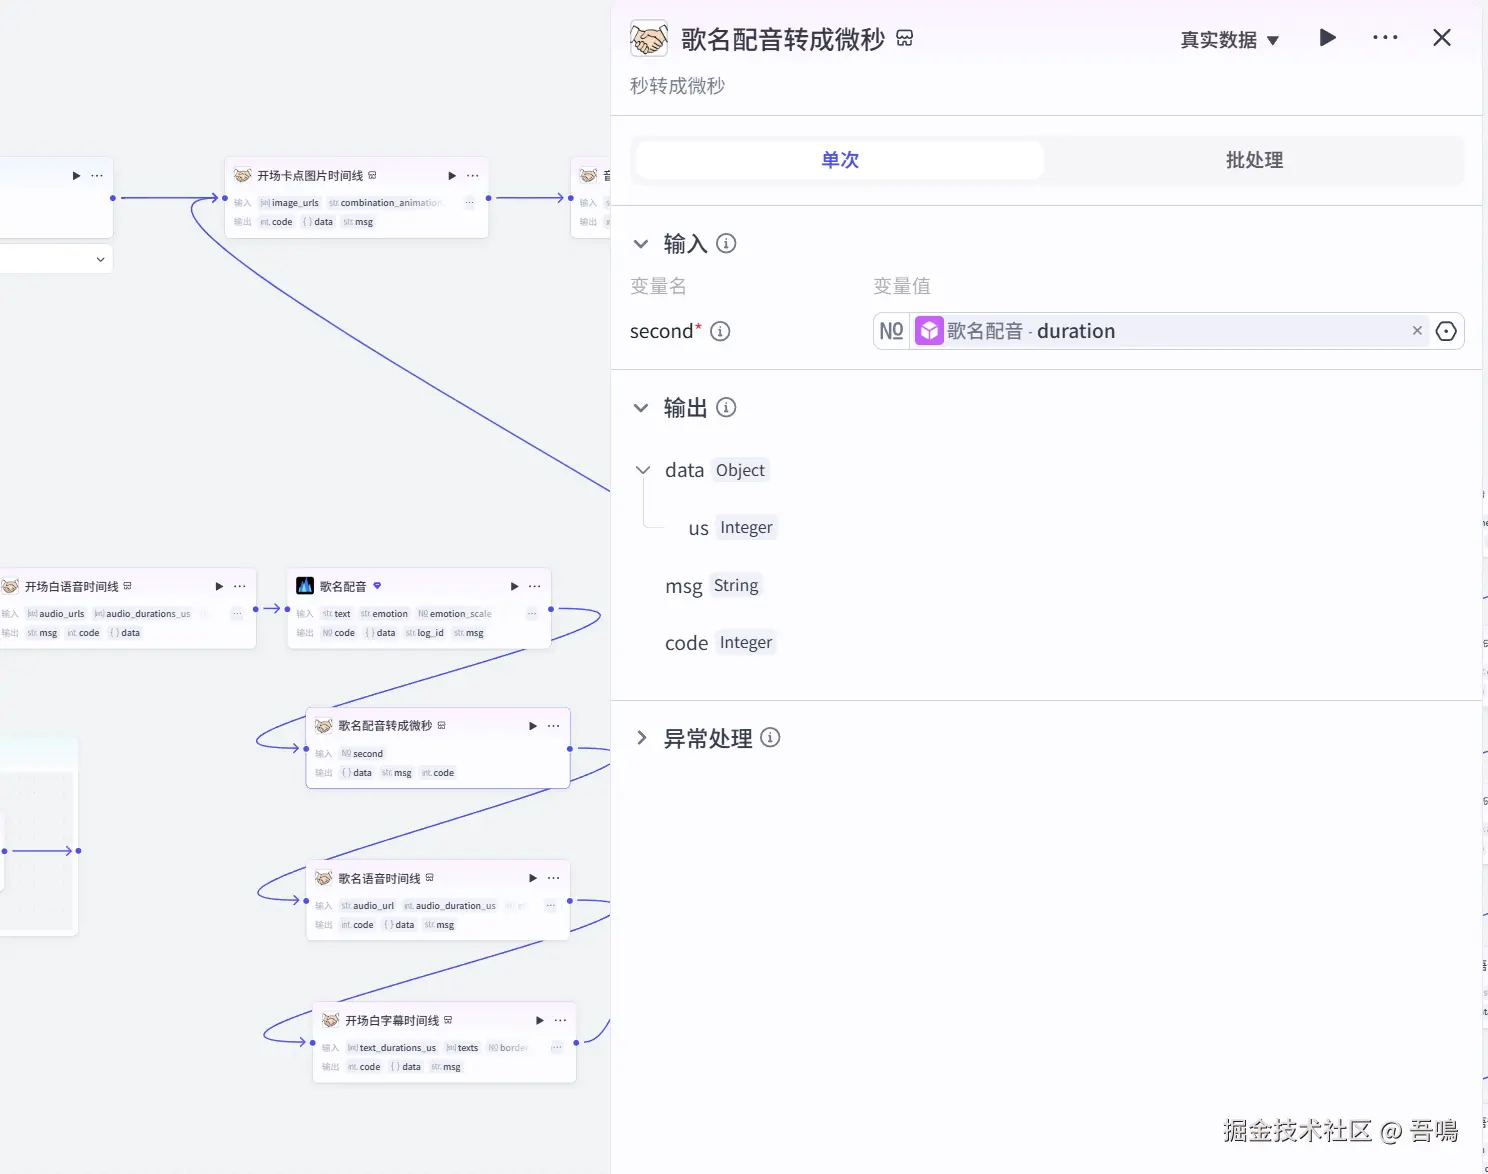Image resolution: width=1488 pixels, height=1174 pixels.
Task: Click the audio_durations_us input tag
Action: [142, 614]
